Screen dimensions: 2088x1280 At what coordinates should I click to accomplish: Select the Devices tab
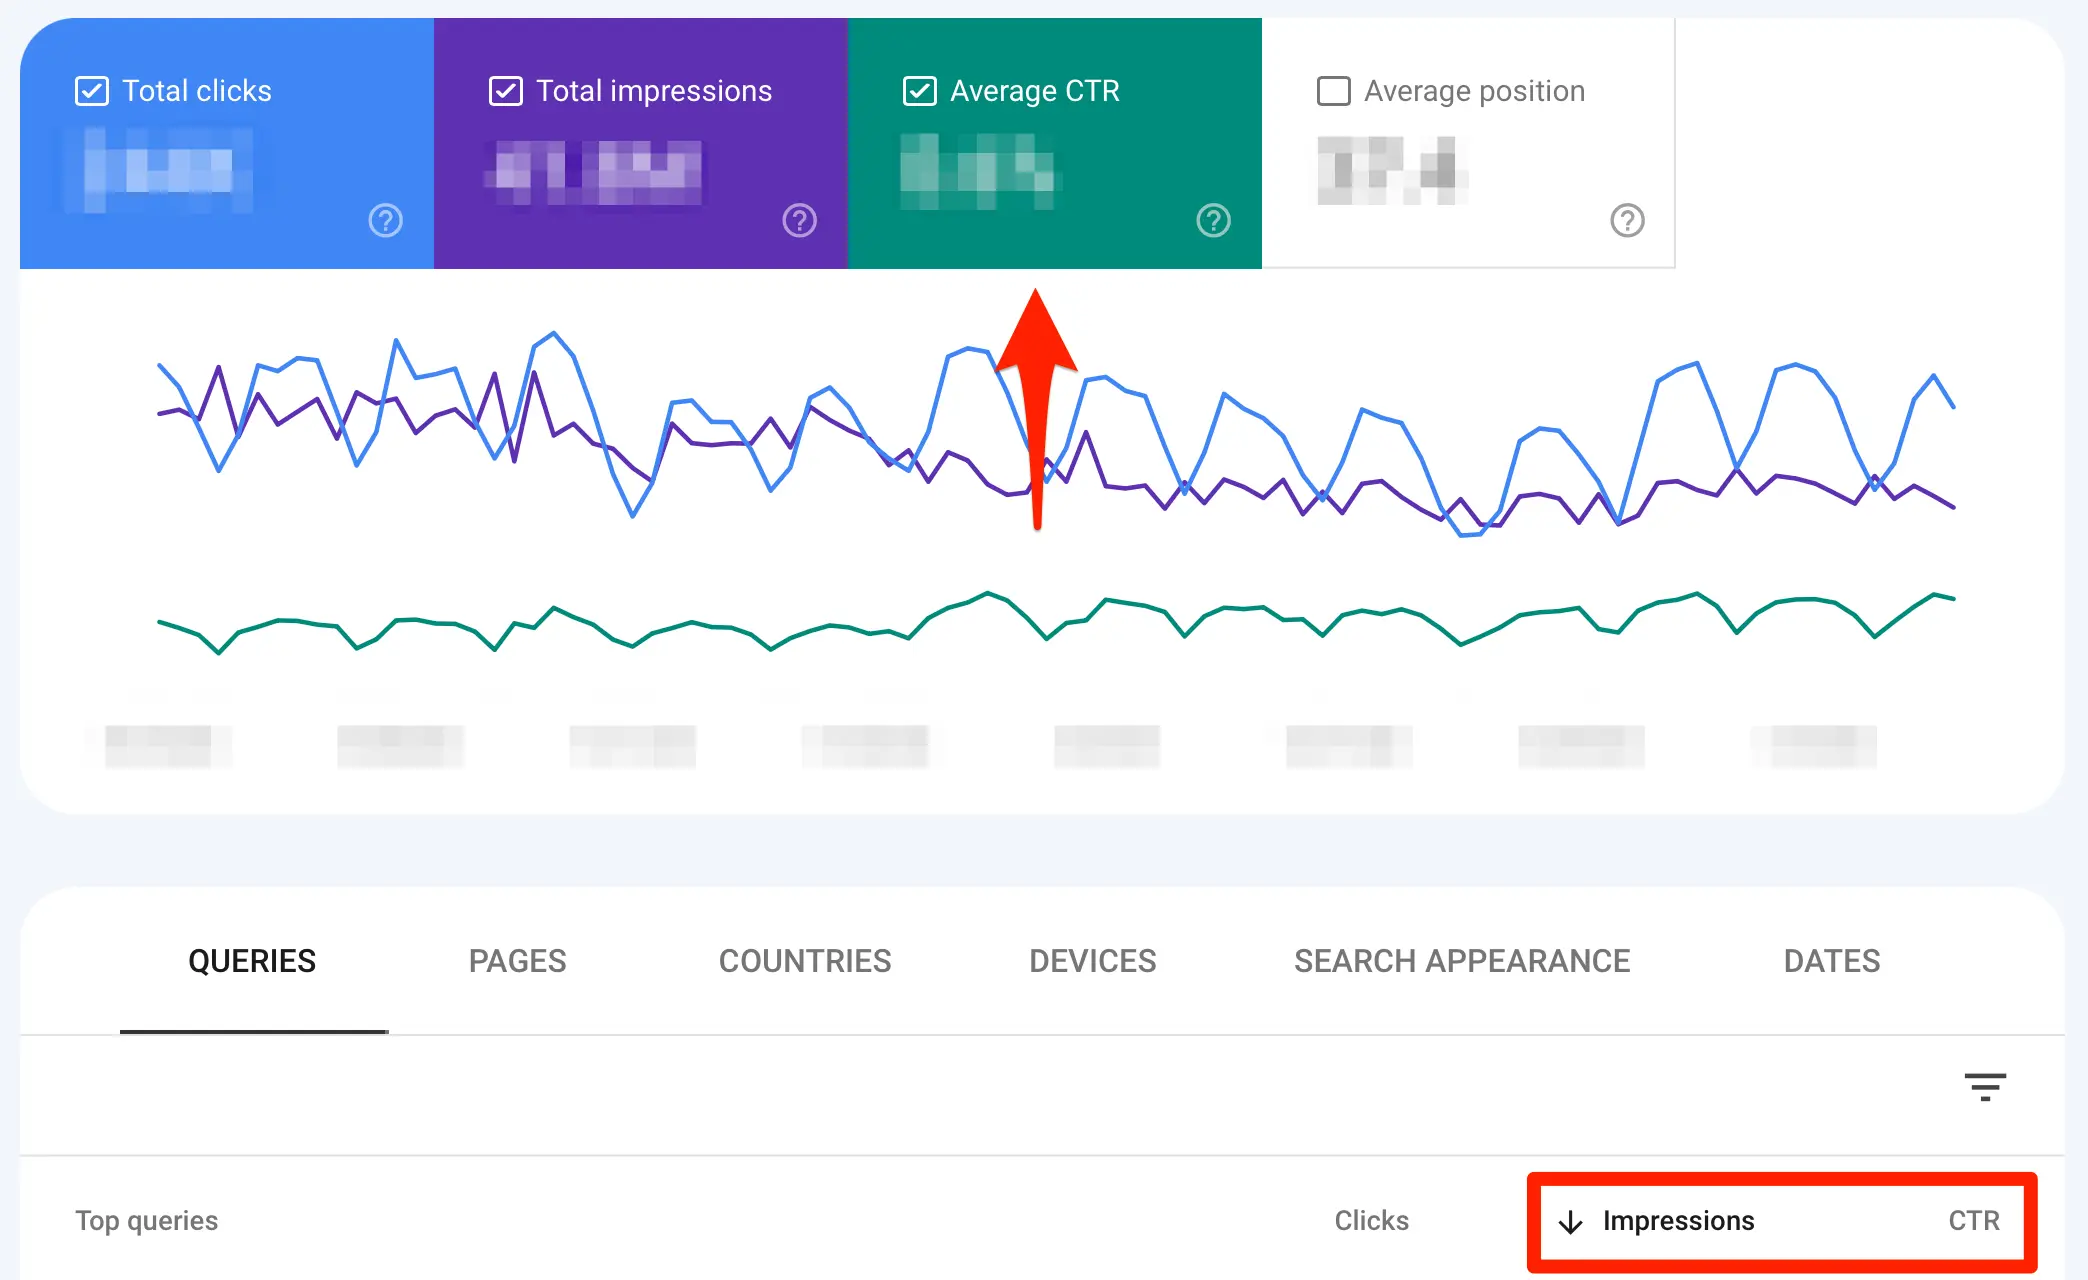(1093, 961)
